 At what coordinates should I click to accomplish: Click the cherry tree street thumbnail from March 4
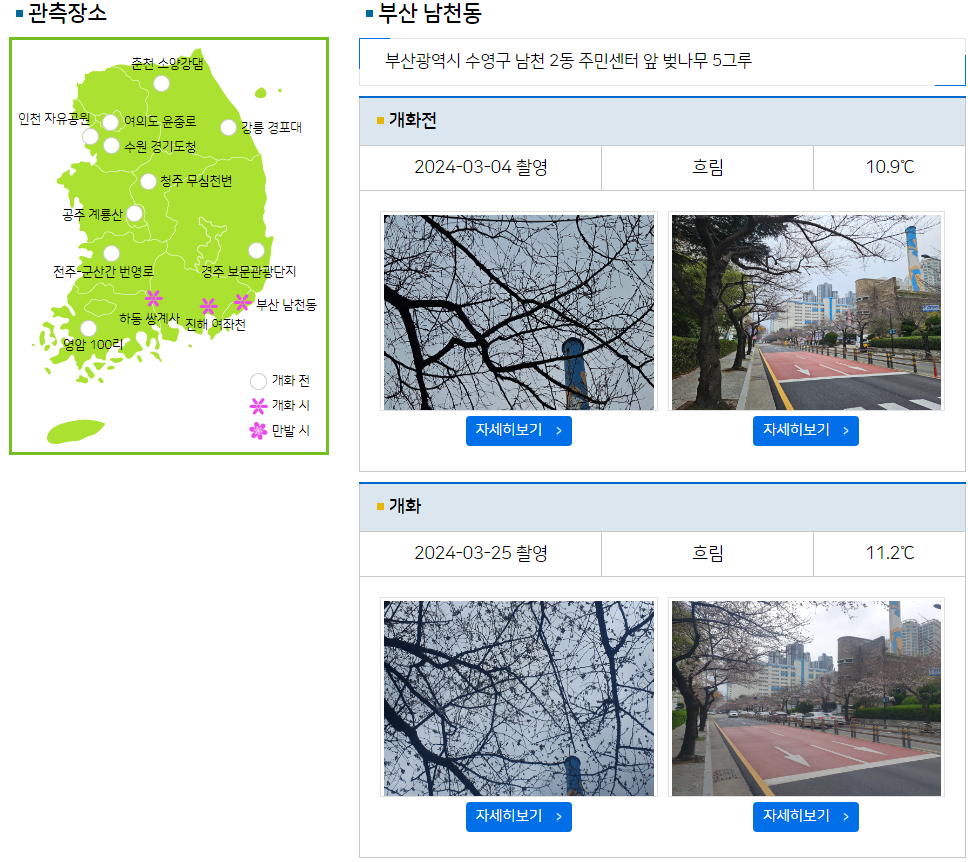pyautogui.click(x=805, y=311)
